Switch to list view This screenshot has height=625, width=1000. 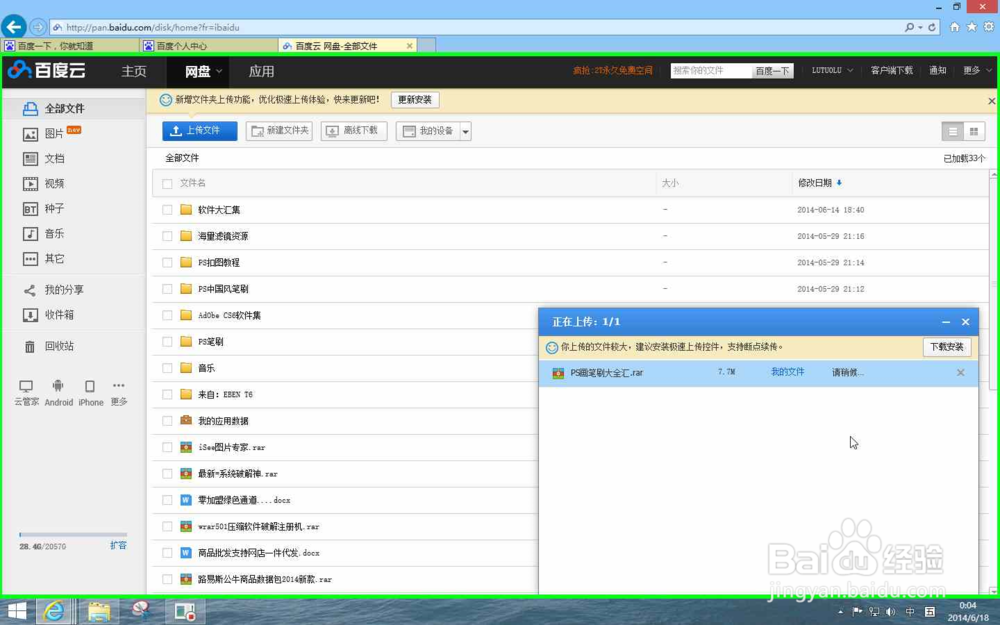[953, 131]
